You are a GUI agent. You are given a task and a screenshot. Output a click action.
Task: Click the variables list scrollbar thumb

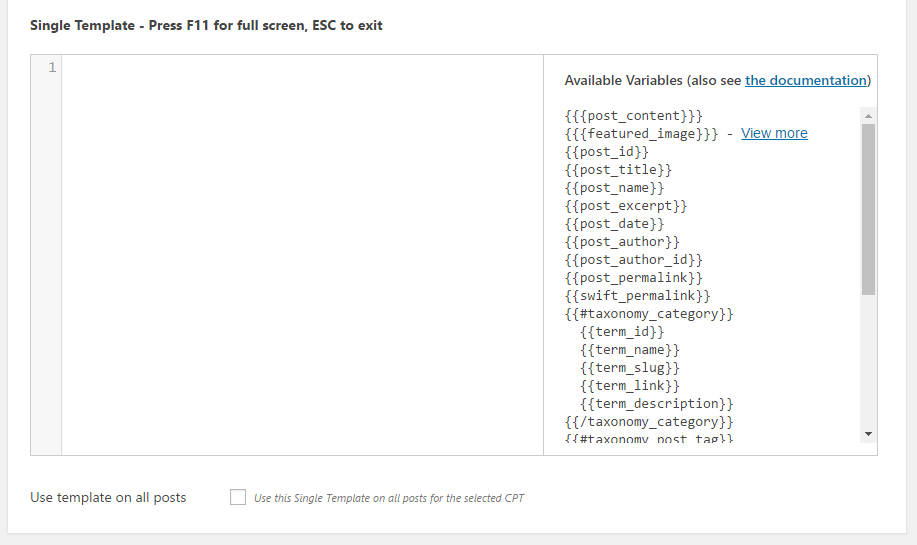[868, 209]
